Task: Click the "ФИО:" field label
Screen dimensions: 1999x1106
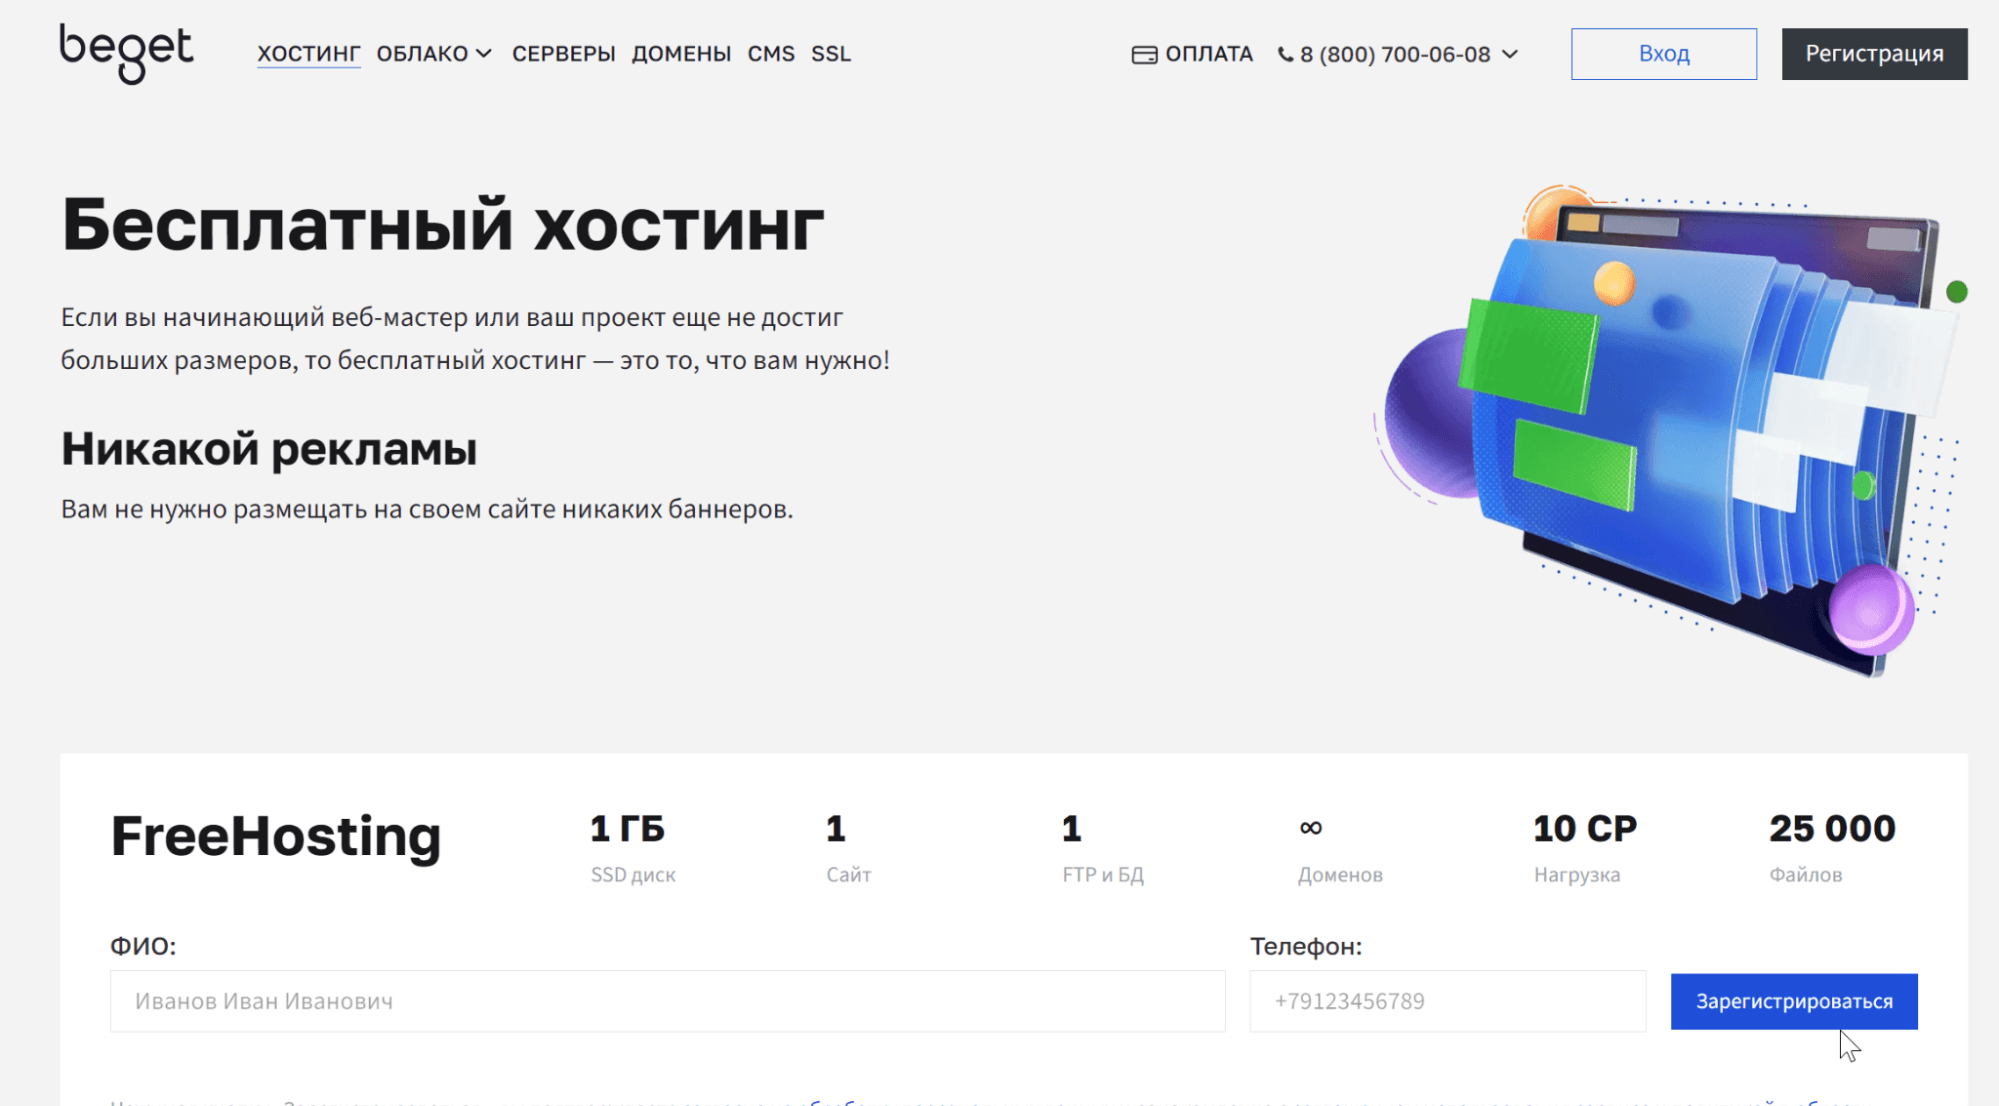Action: [x=143, y=946]
